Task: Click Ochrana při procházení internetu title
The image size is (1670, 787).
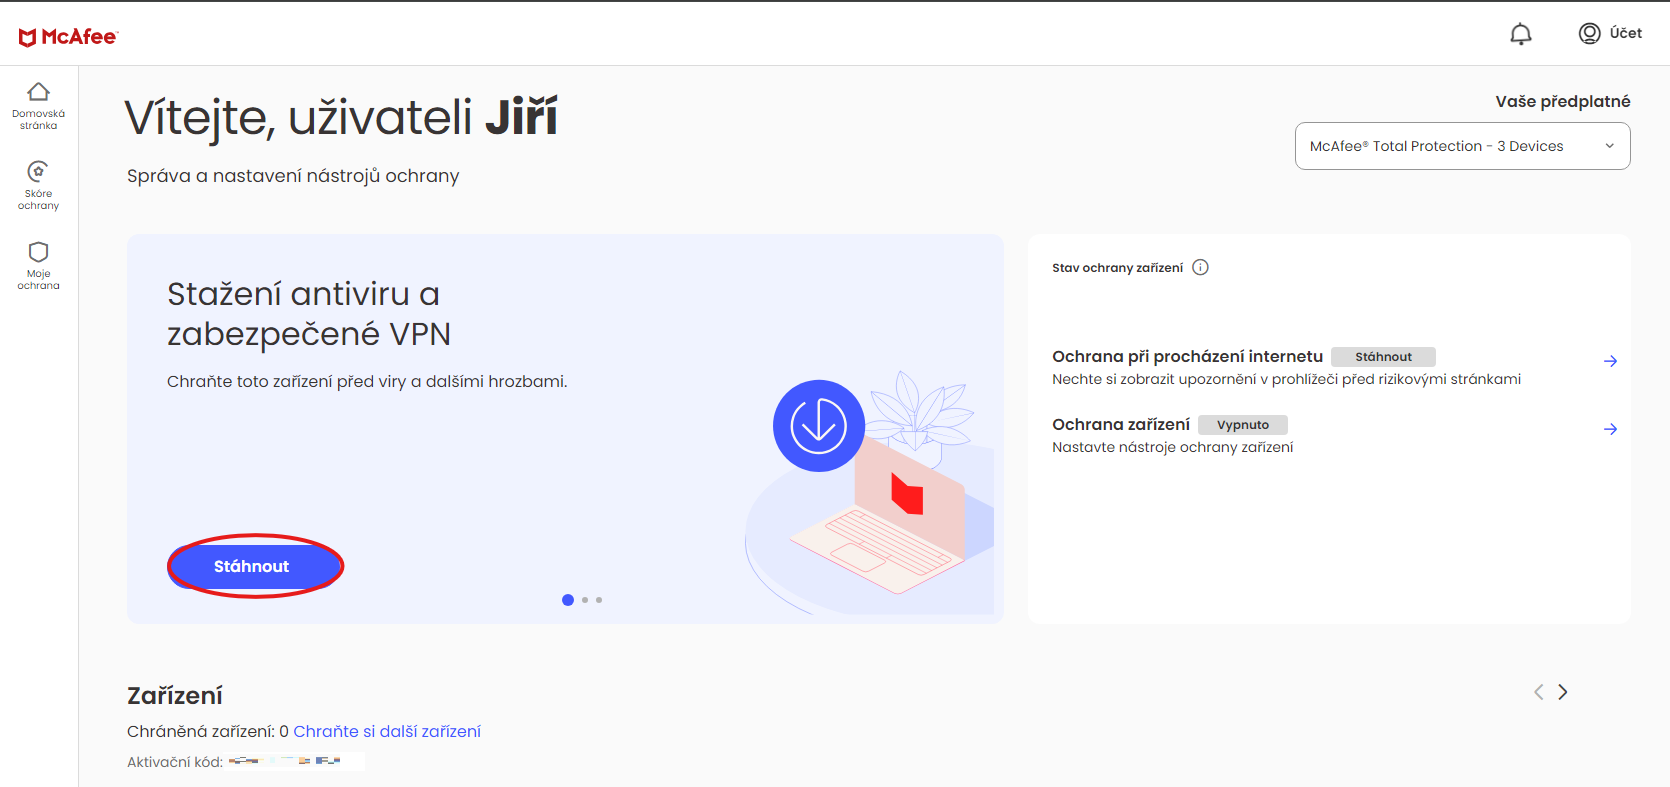Action: tap(1187, 356)
